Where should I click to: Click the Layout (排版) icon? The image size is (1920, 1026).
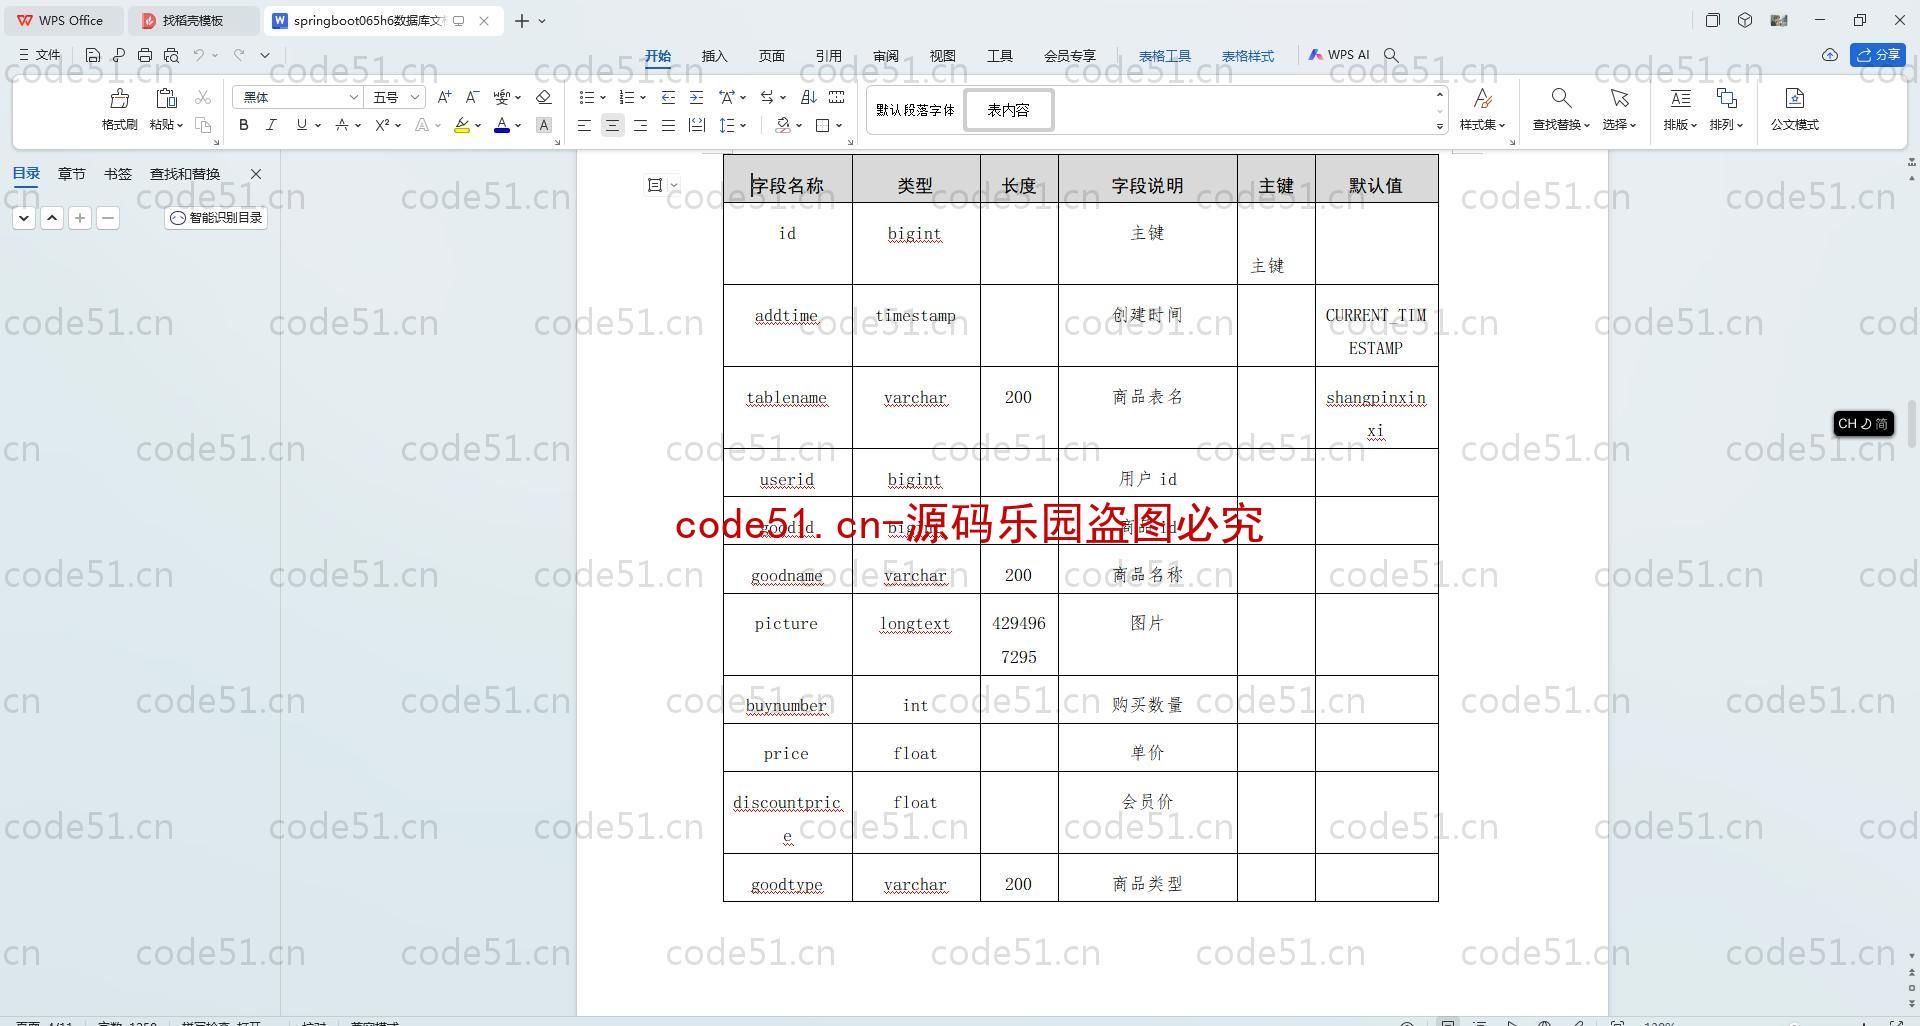point(1680,98)
